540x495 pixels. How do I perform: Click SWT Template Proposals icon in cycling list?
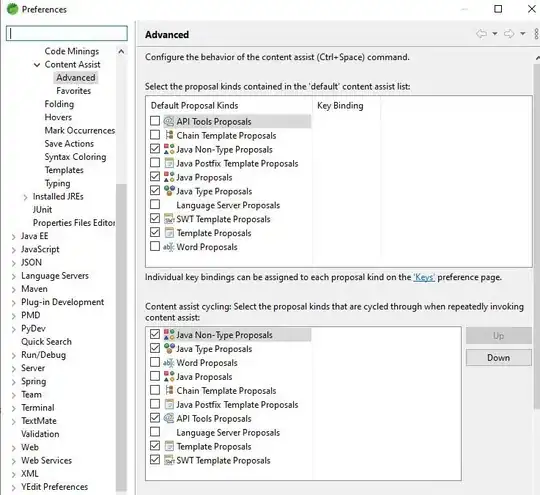pyautogui.click(x=169, y=460)
